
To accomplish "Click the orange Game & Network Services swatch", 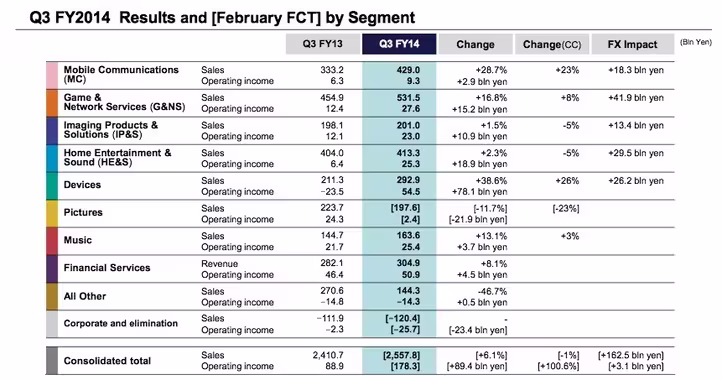I will point(52,103).
